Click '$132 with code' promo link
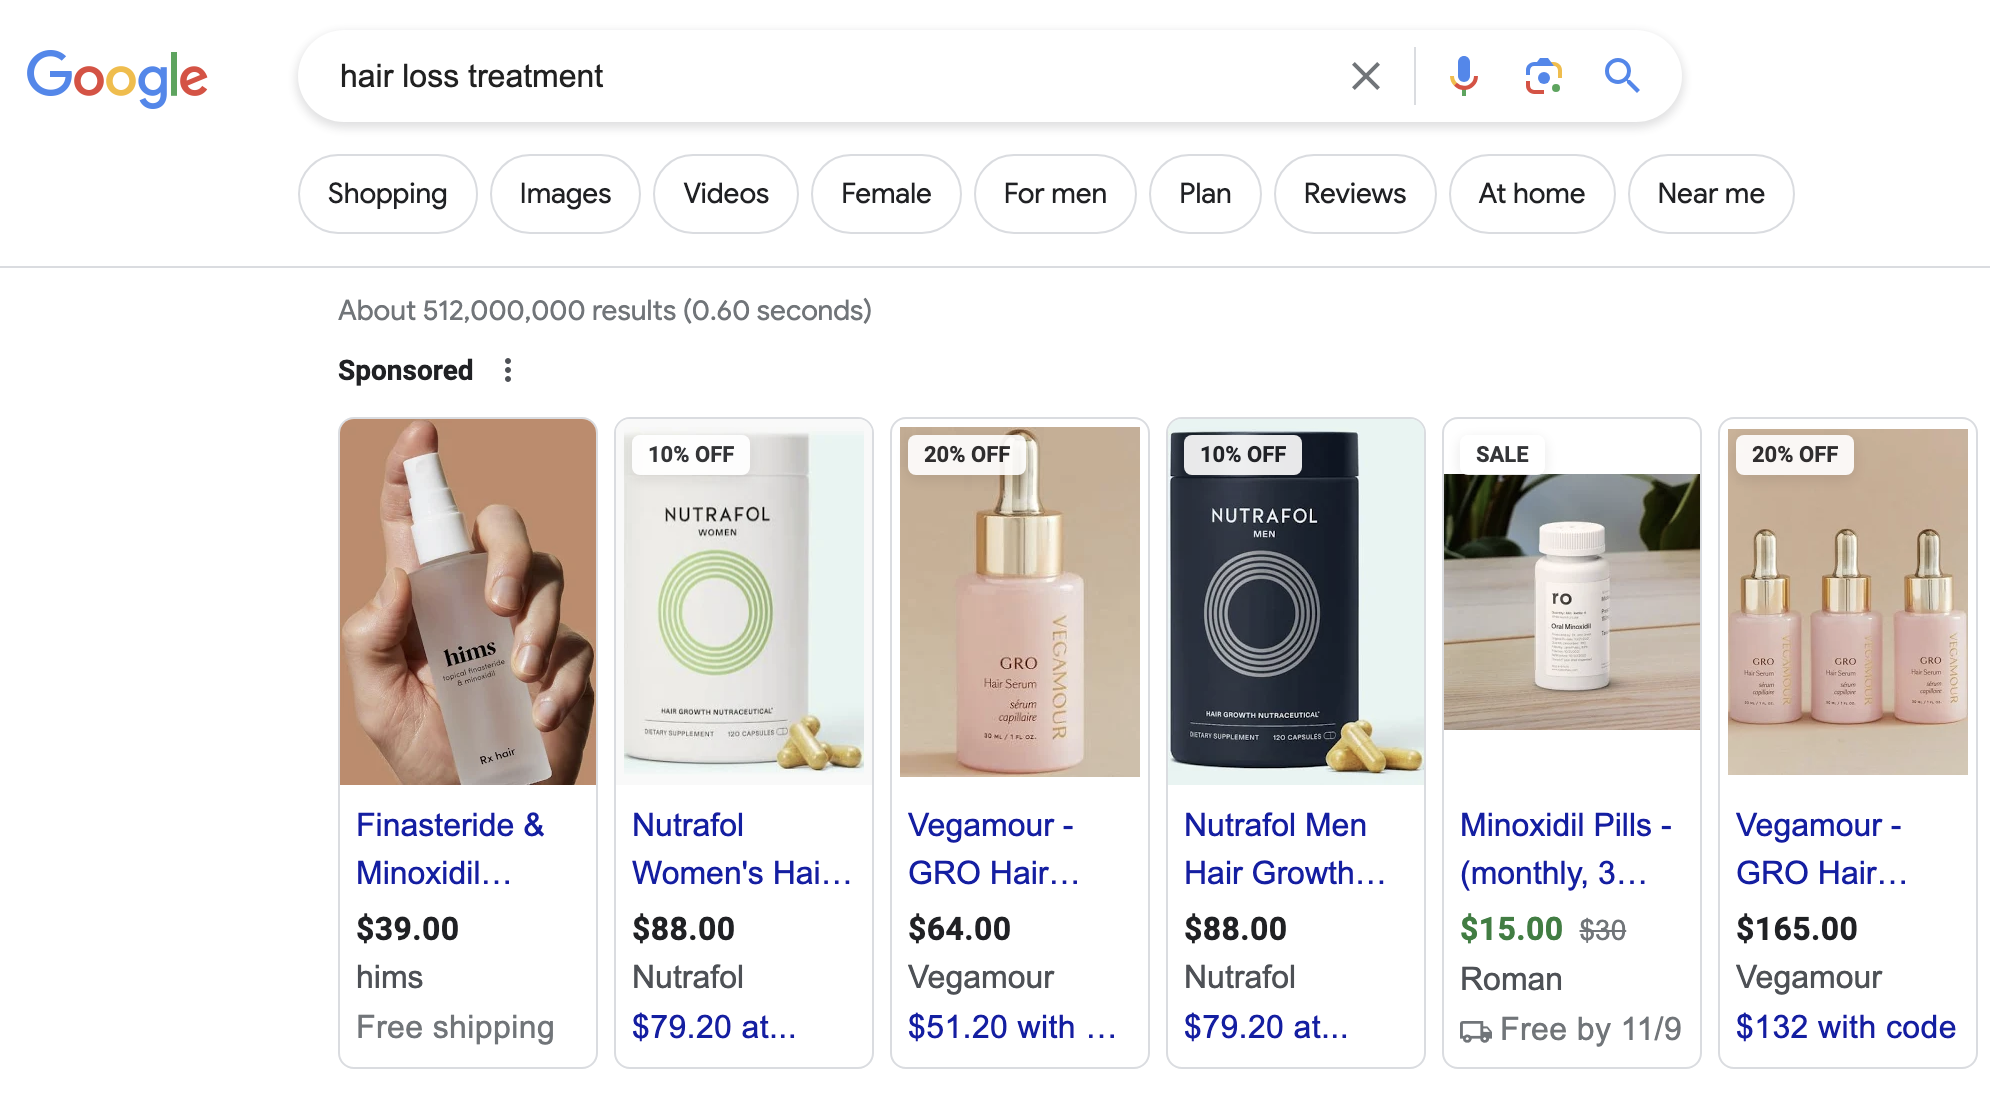 point(1846,1027)
